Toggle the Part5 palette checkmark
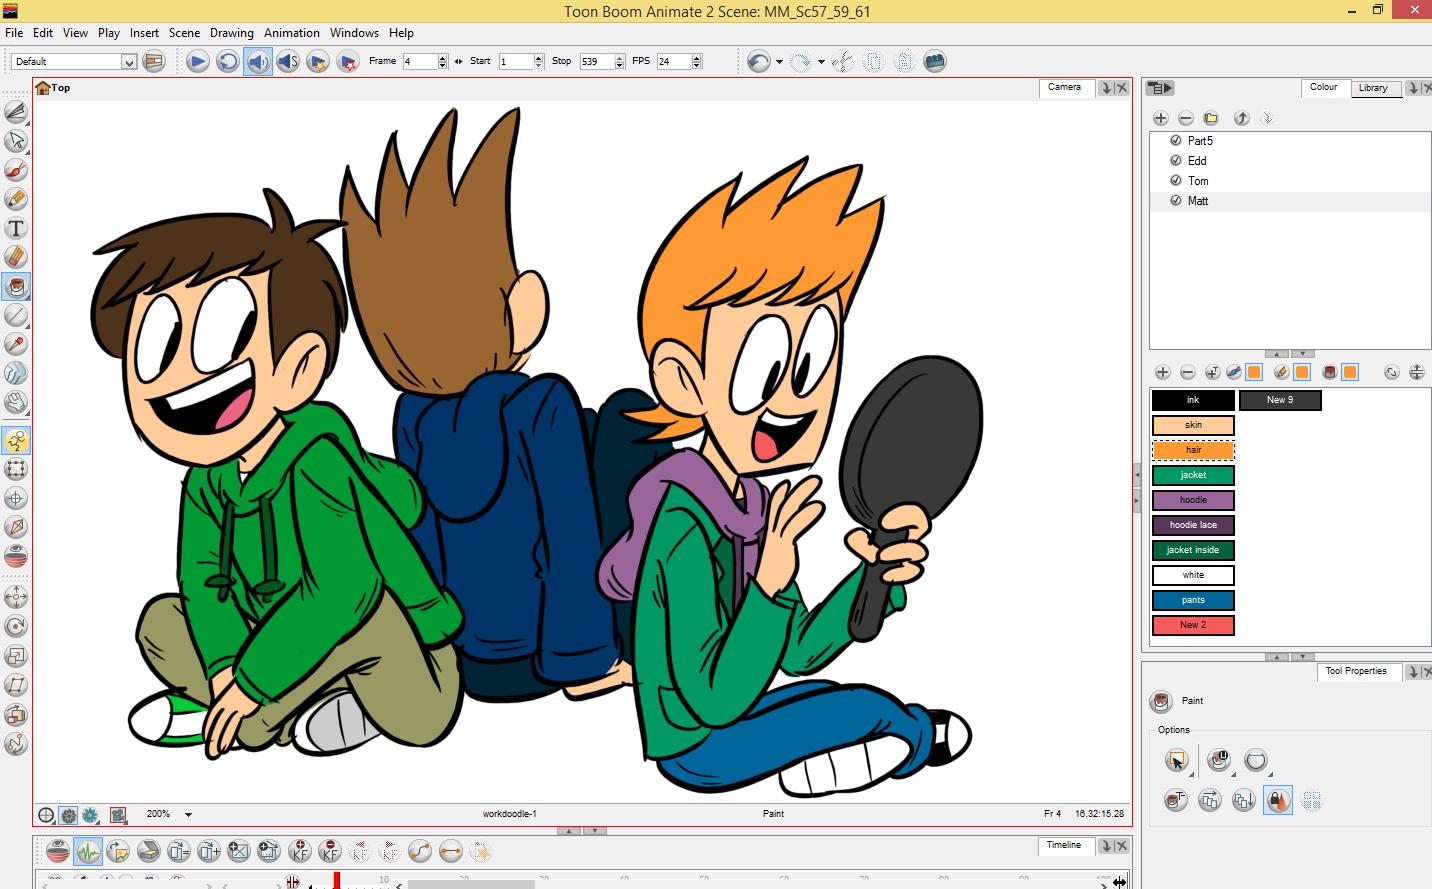 [x=1176, y=141]
